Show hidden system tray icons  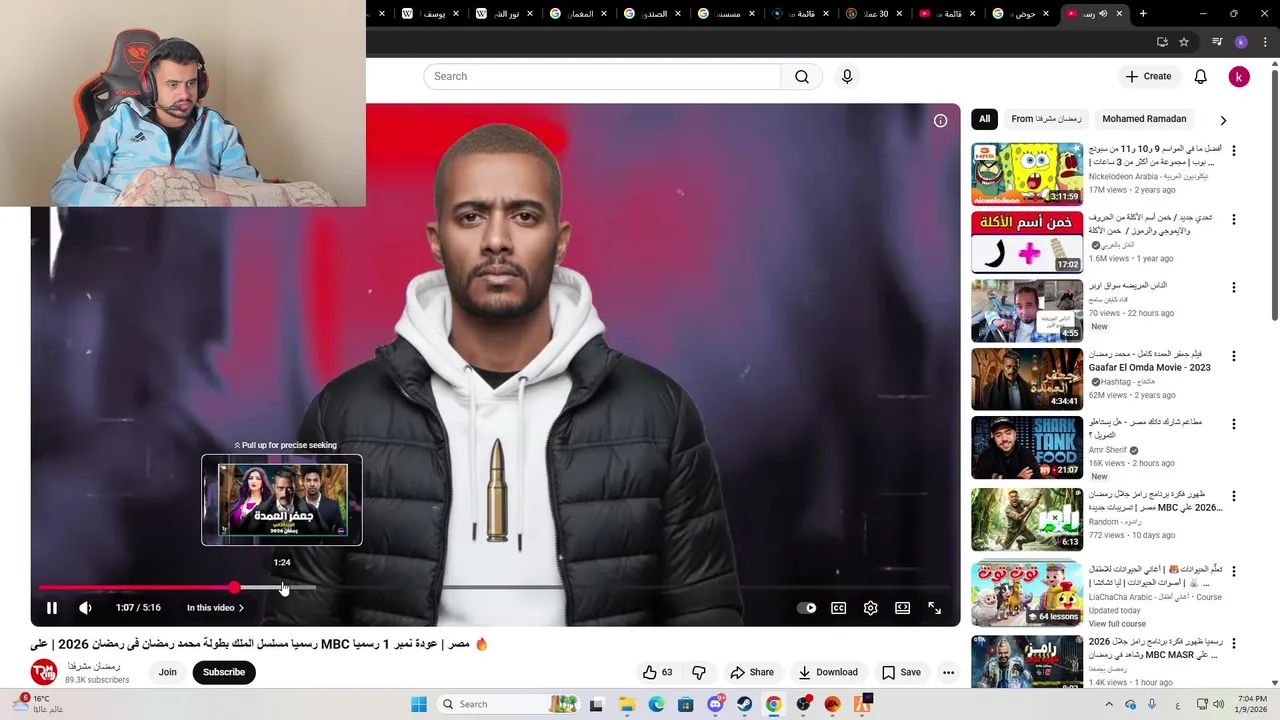1109,704
